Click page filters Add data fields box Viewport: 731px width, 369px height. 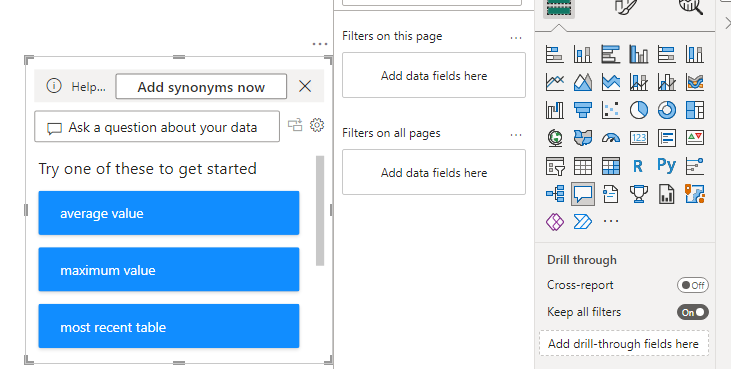pyautogui.click(x=434, y=75)
